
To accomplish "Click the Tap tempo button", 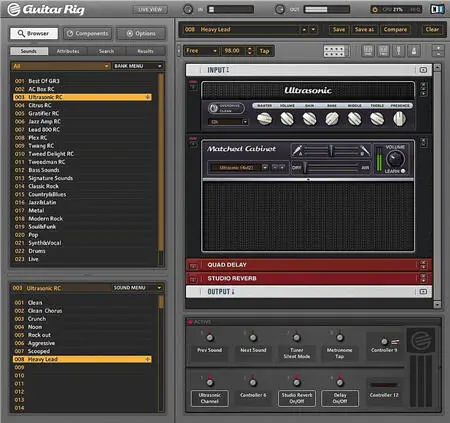I will 265,51.
